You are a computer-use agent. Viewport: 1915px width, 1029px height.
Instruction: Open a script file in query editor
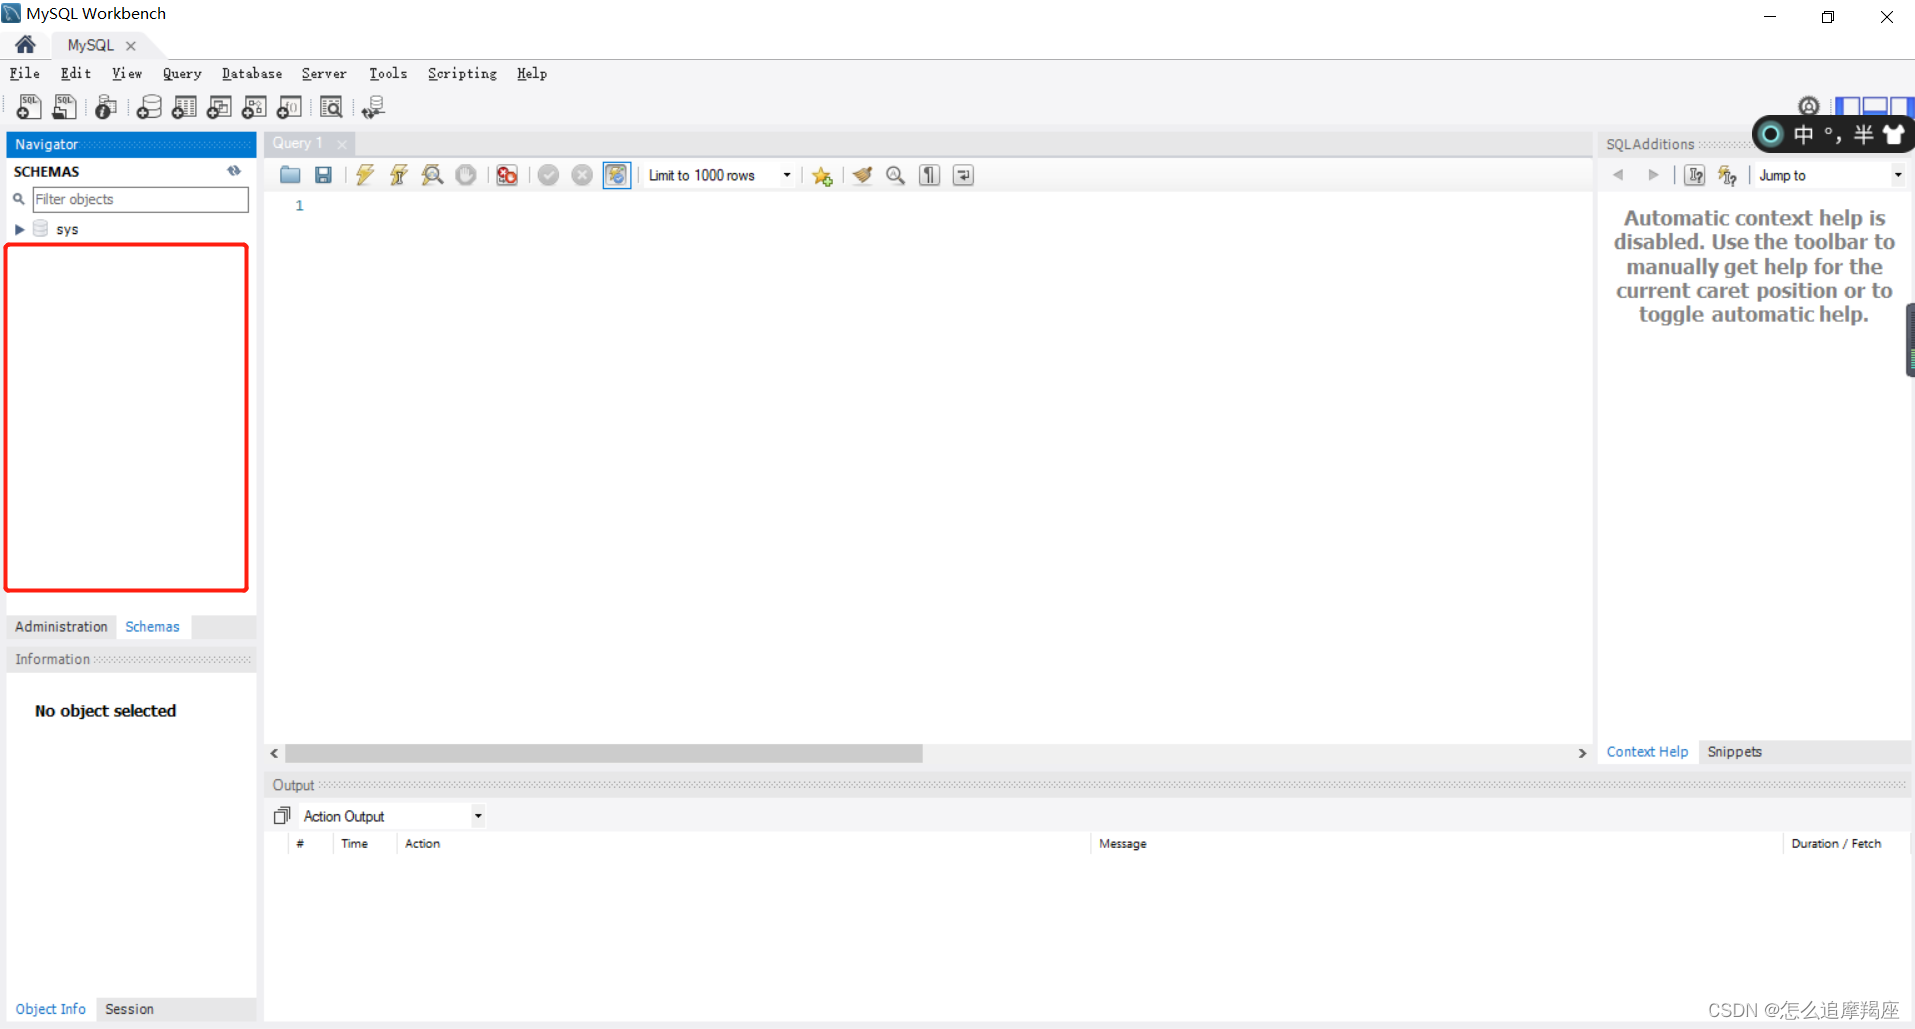290,175
